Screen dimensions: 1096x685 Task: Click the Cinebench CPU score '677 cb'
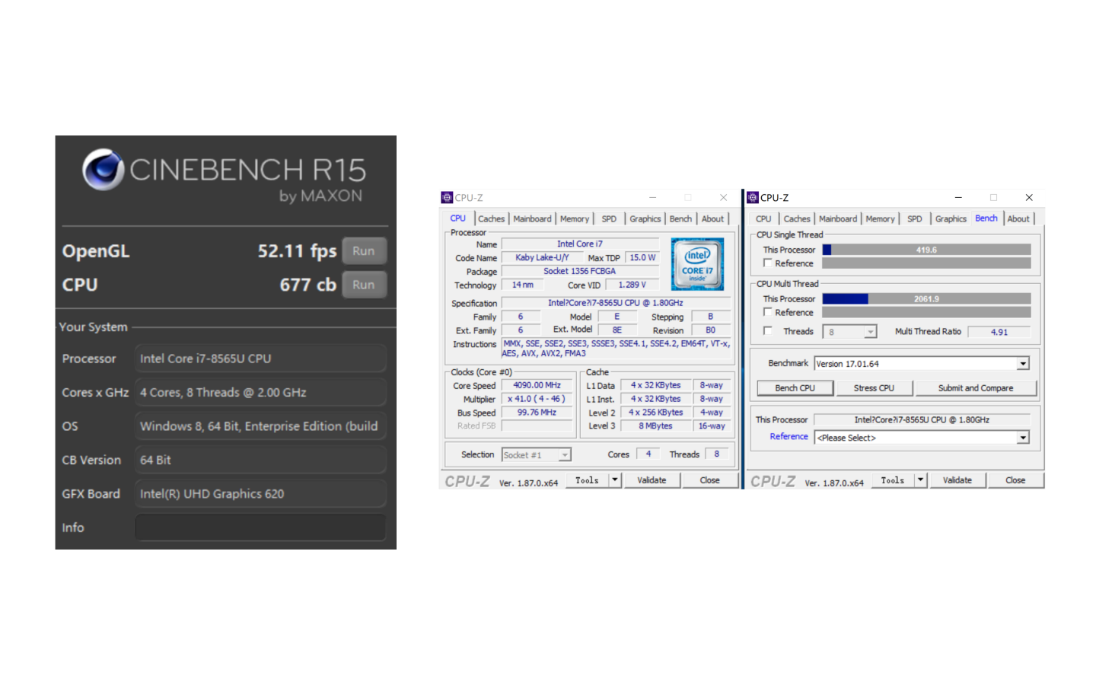(x=308, y=285)
